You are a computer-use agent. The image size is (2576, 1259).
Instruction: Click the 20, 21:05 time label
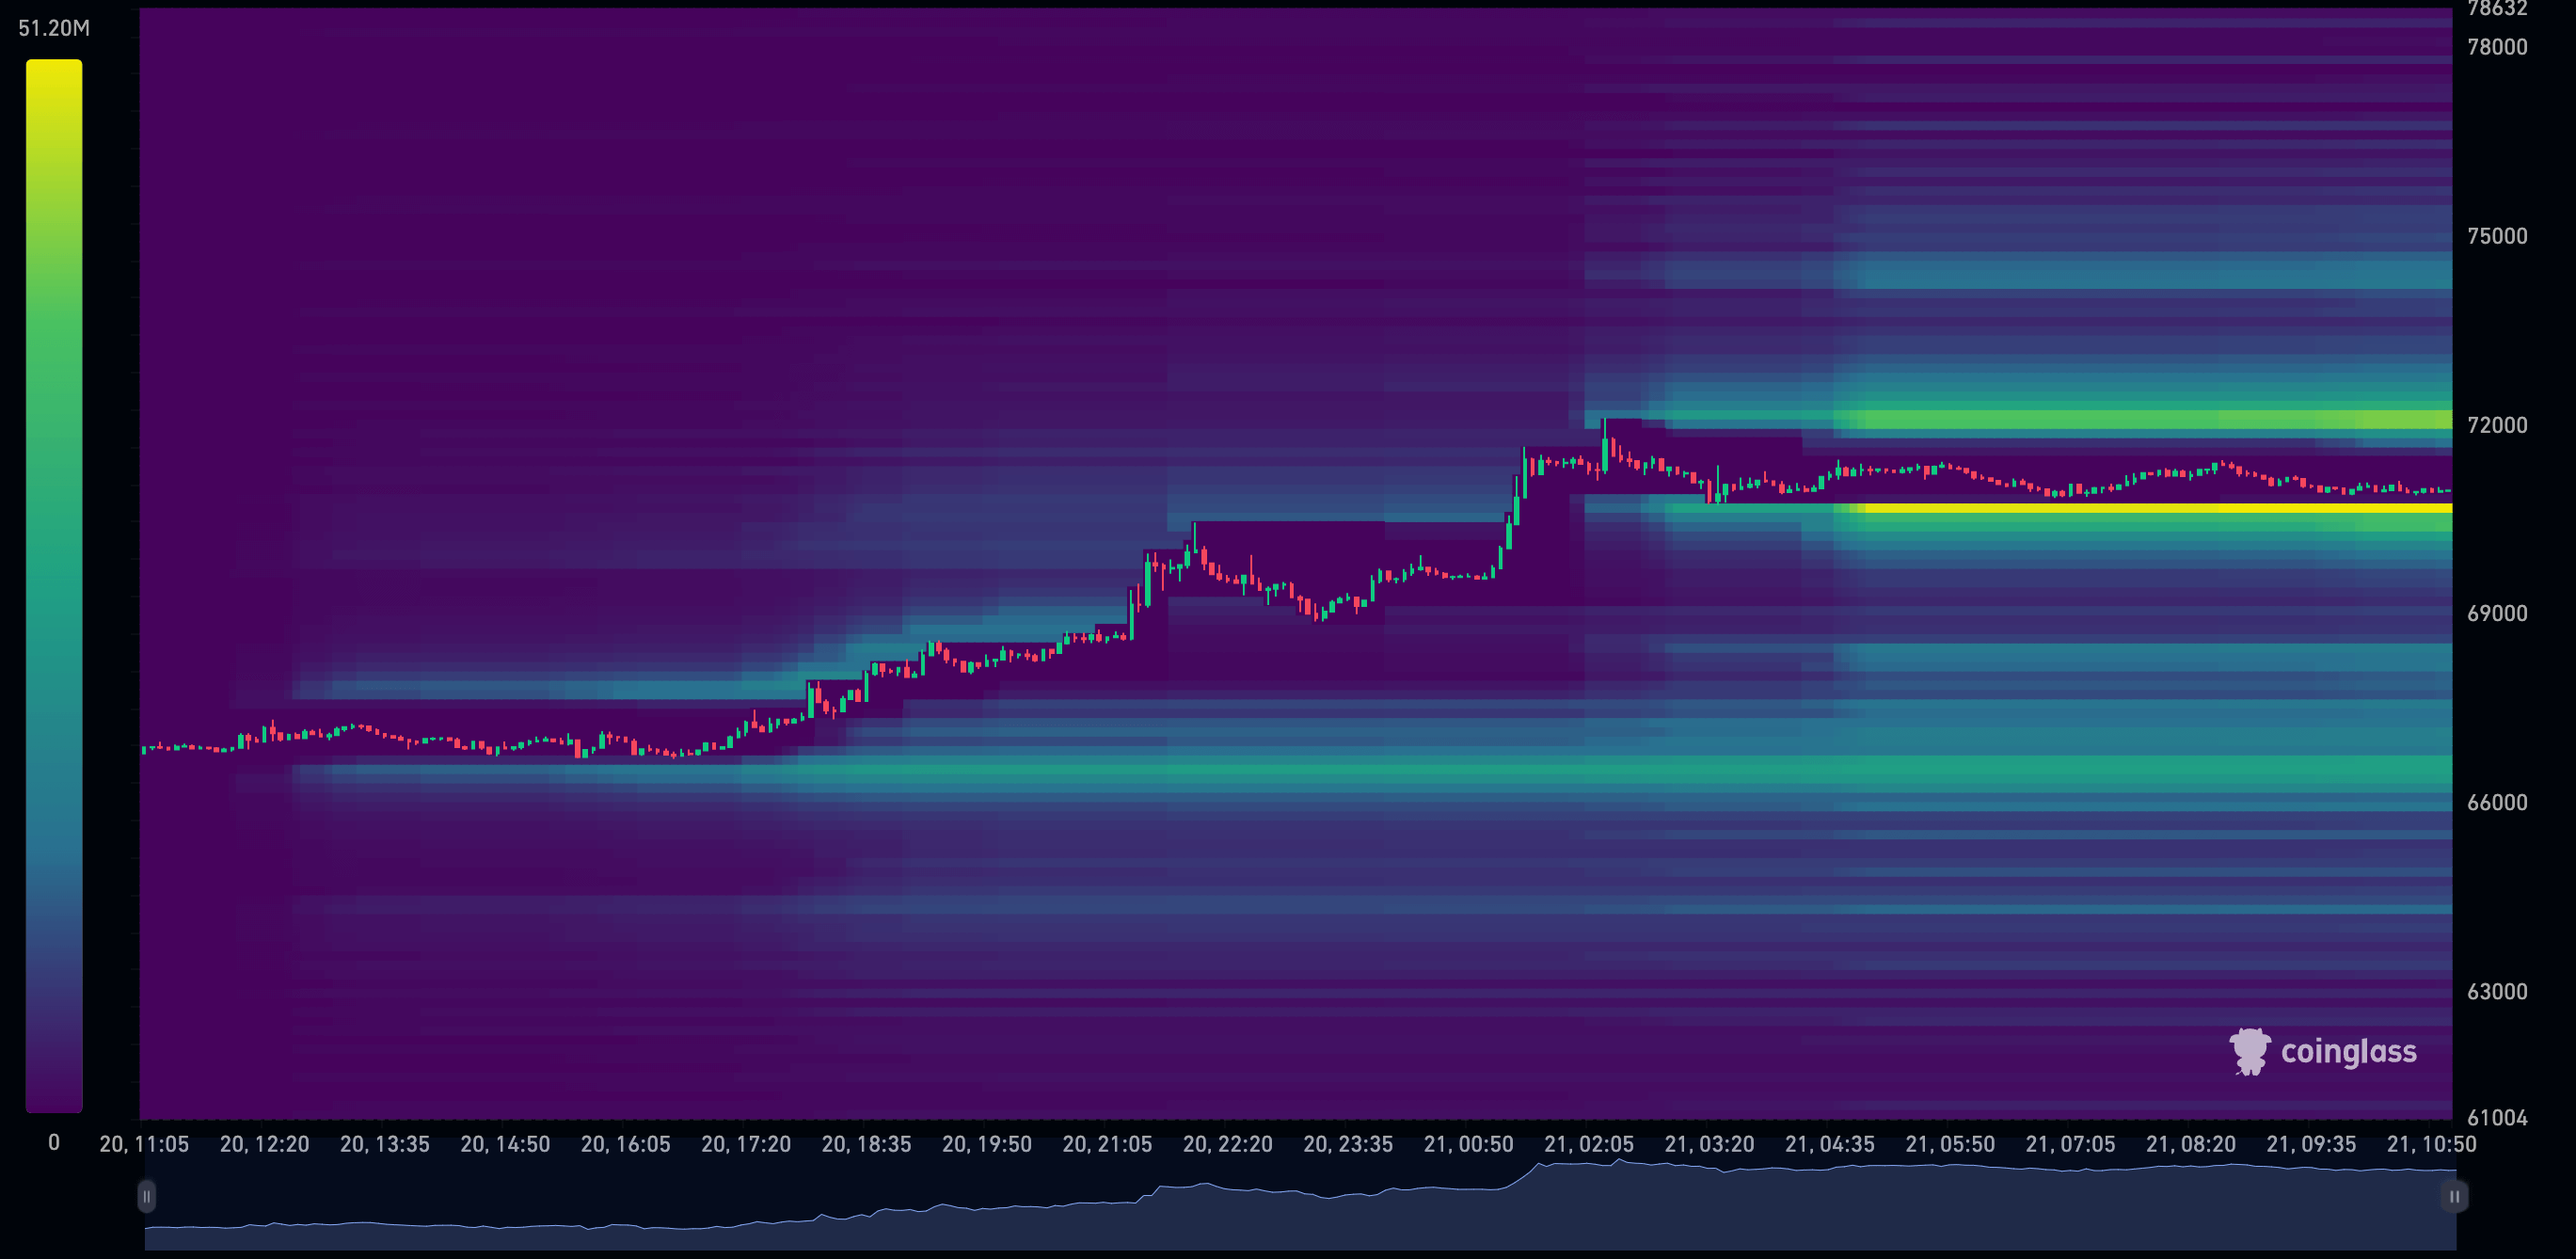[1107, 1144]
